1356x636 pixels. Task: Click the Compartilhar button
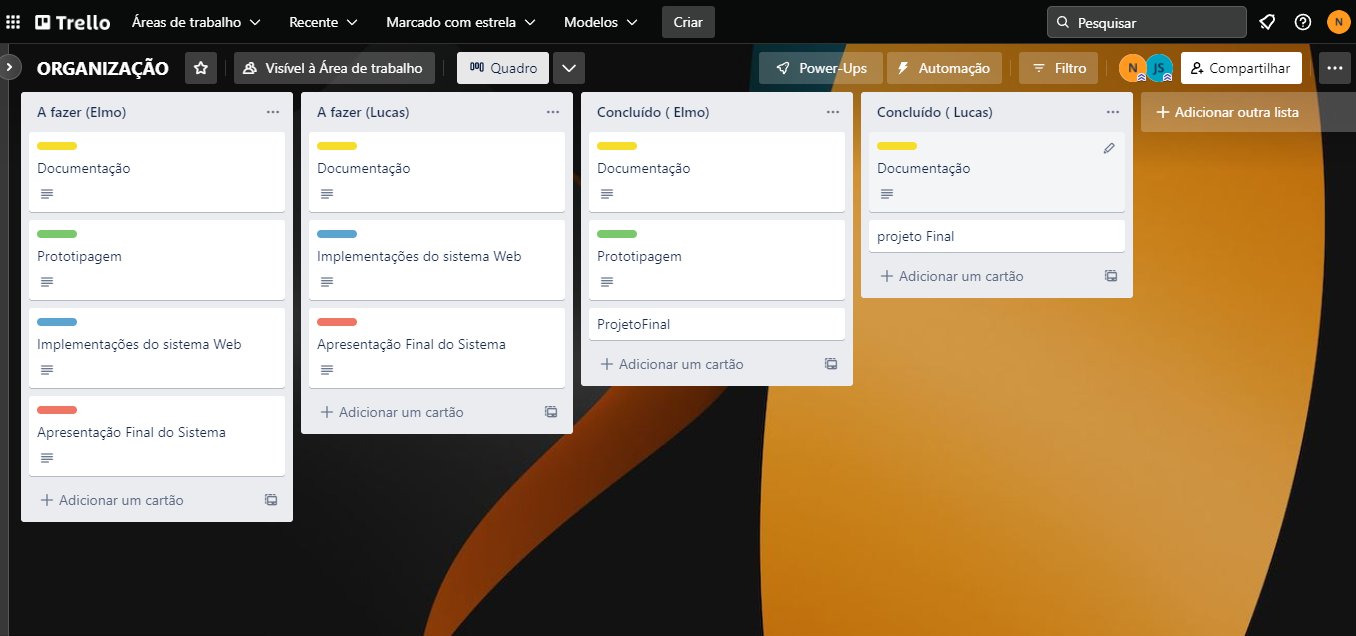click(x=1241, y=67)
